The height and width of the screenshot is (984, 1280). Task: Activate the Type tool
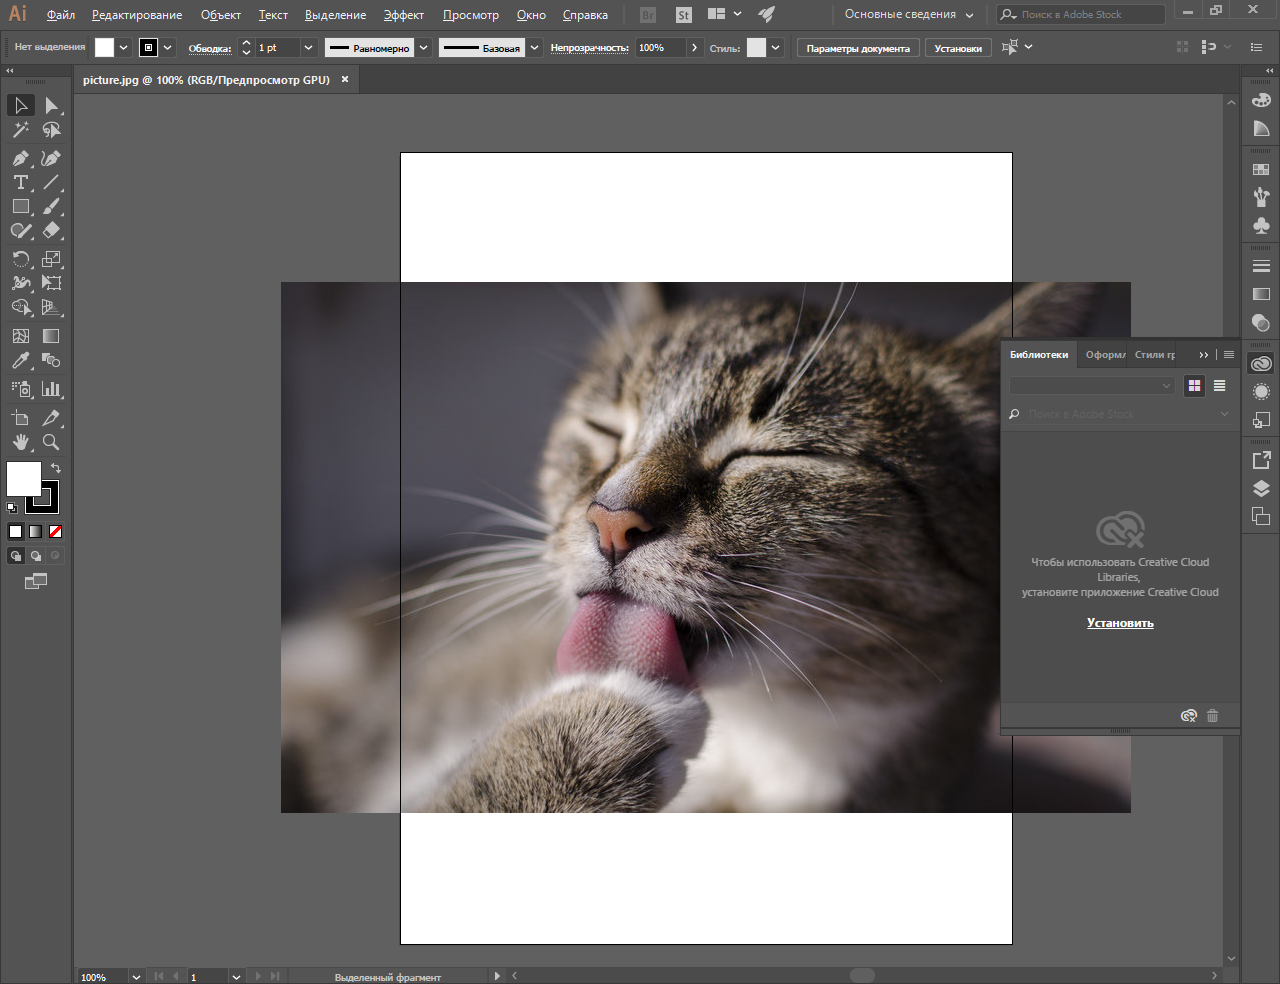coord(20,182)
